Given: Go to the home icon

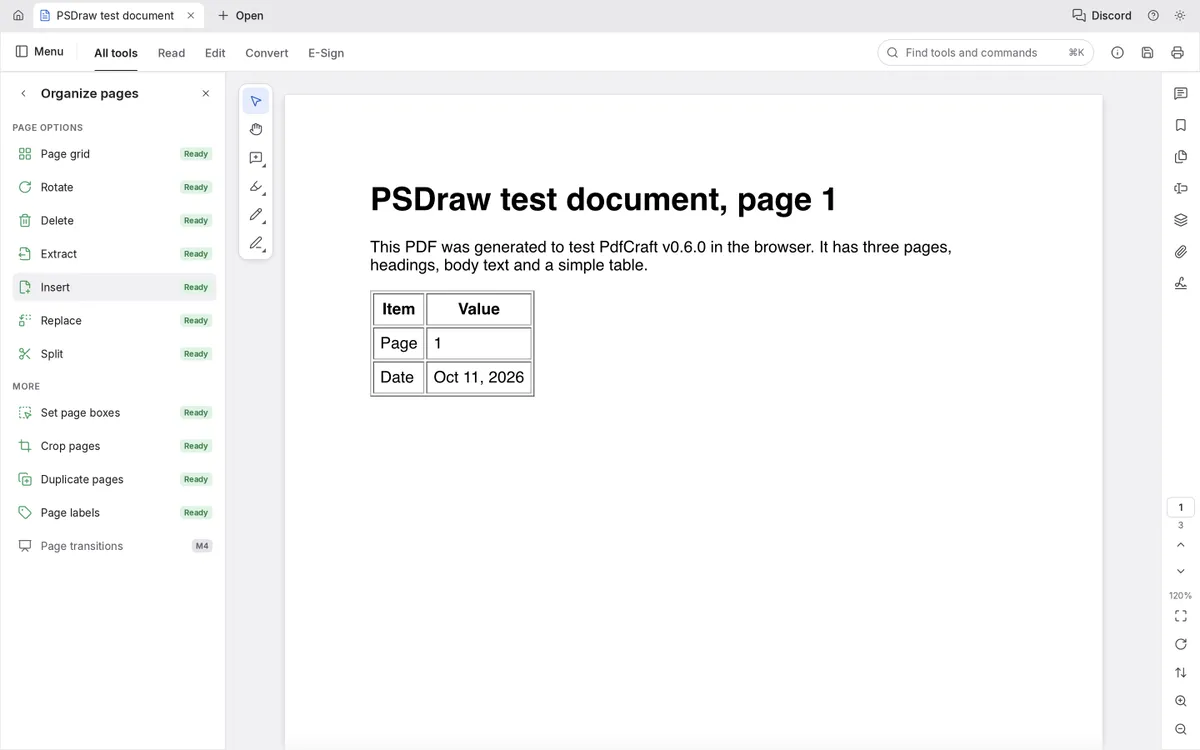Looking at the screenshot, I should [18, 15].
